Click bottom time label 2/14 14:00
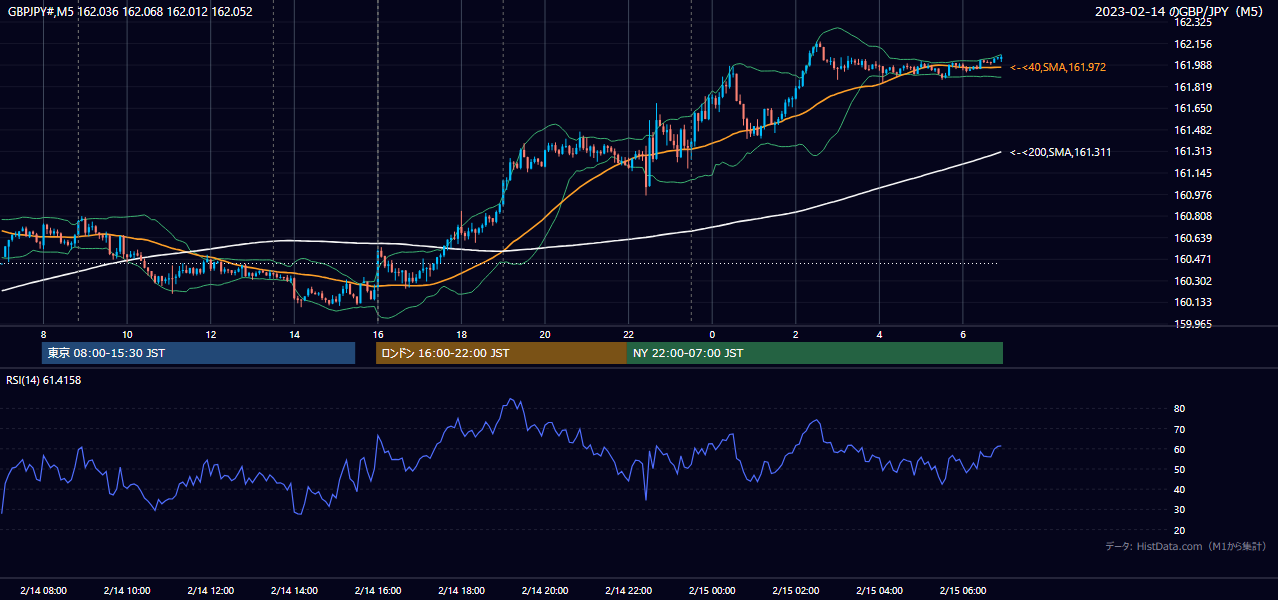The width and height of the screenshot is (1278, 600). tap(294, 590)
